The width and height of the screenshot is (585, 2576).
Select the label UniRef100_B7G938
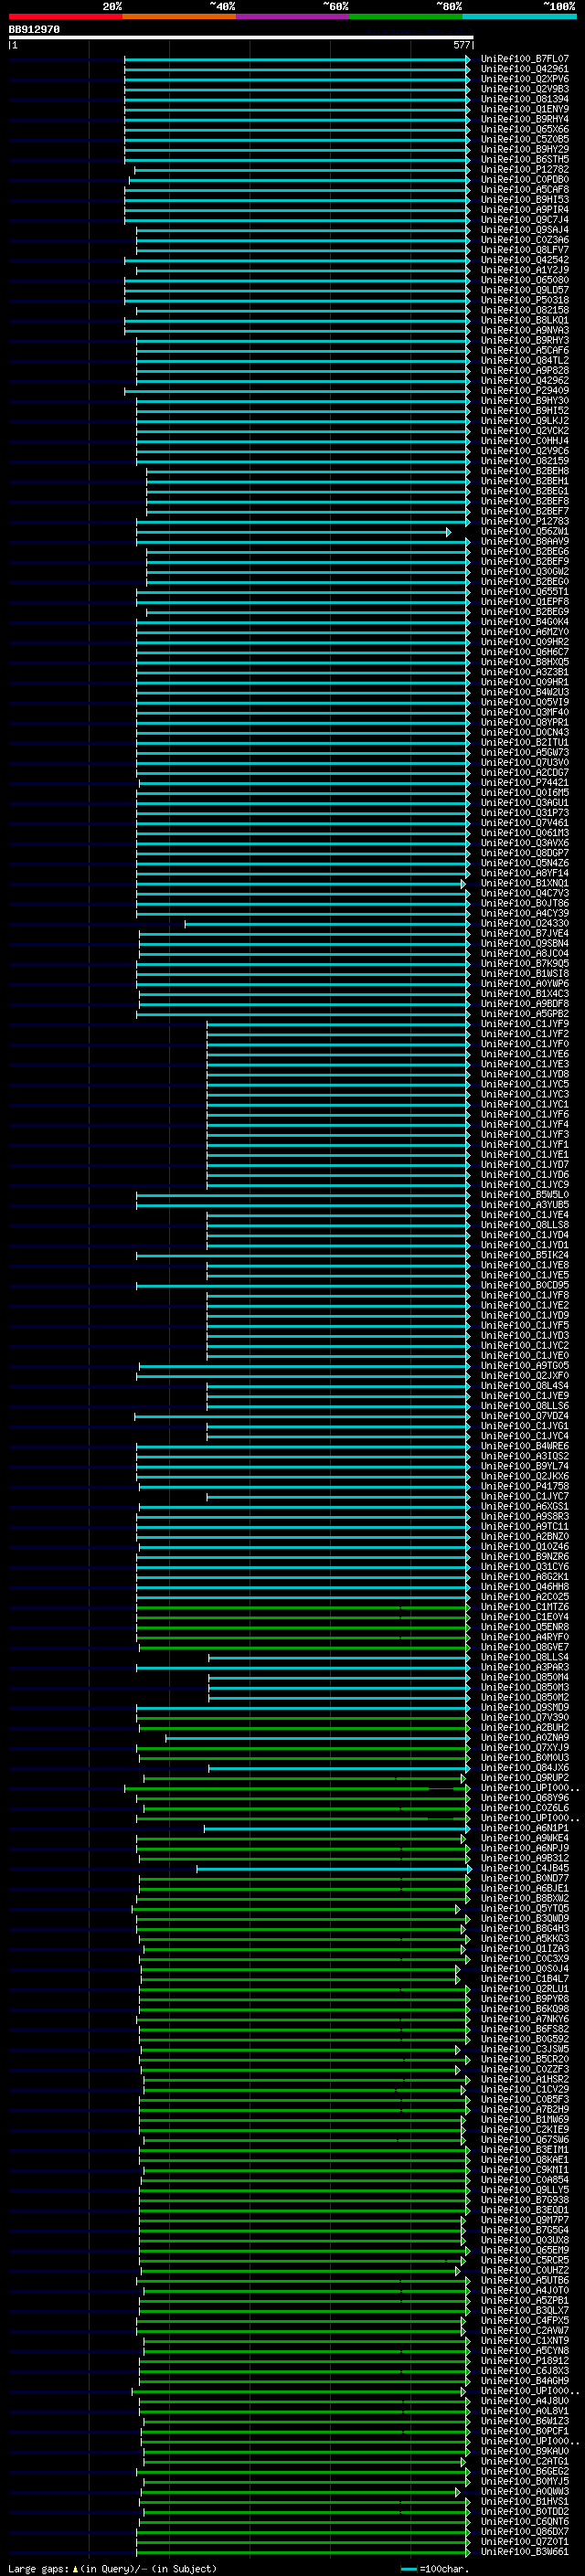coord(525,2200)
